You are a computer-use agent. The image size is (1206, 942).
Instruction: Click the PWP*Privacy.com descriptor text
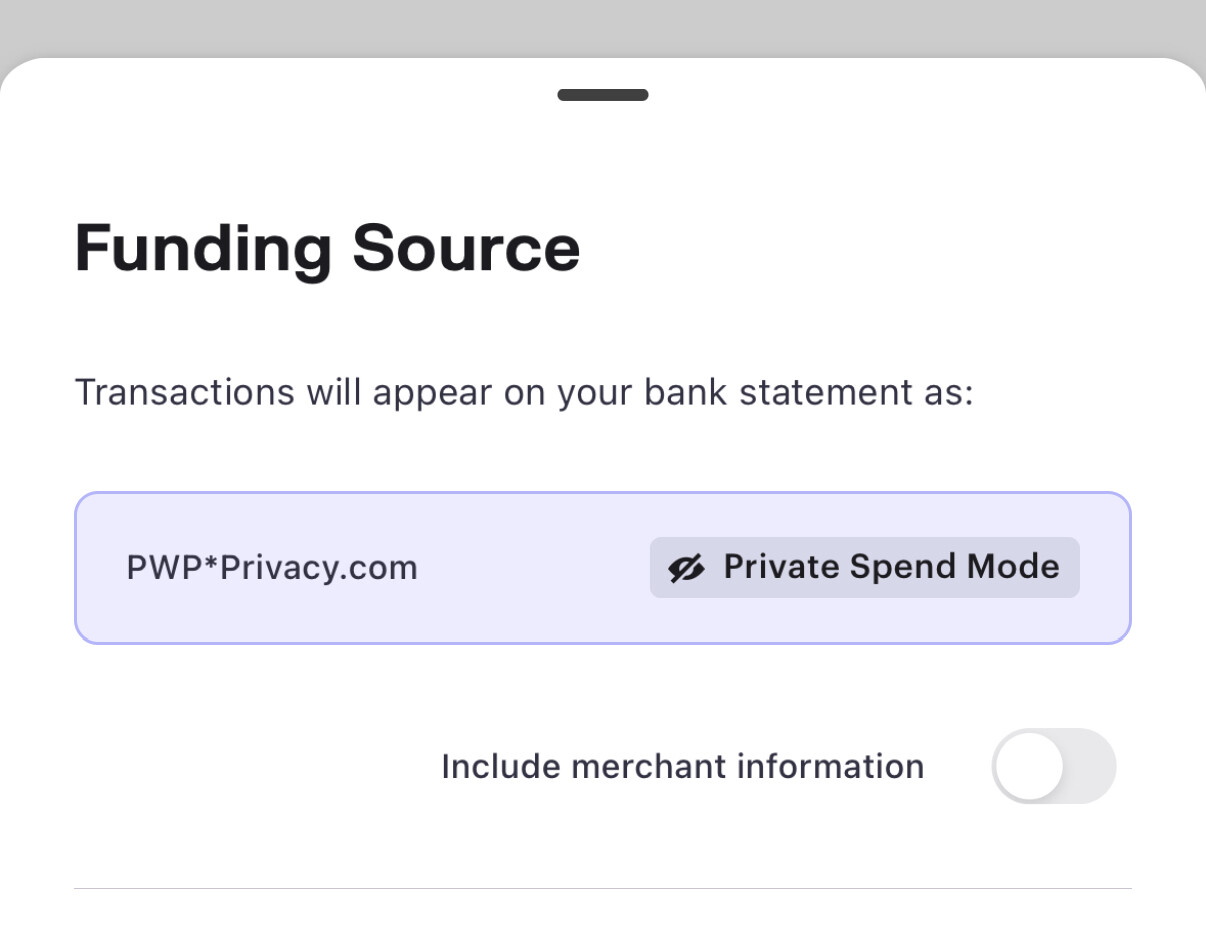click(272, 568)
